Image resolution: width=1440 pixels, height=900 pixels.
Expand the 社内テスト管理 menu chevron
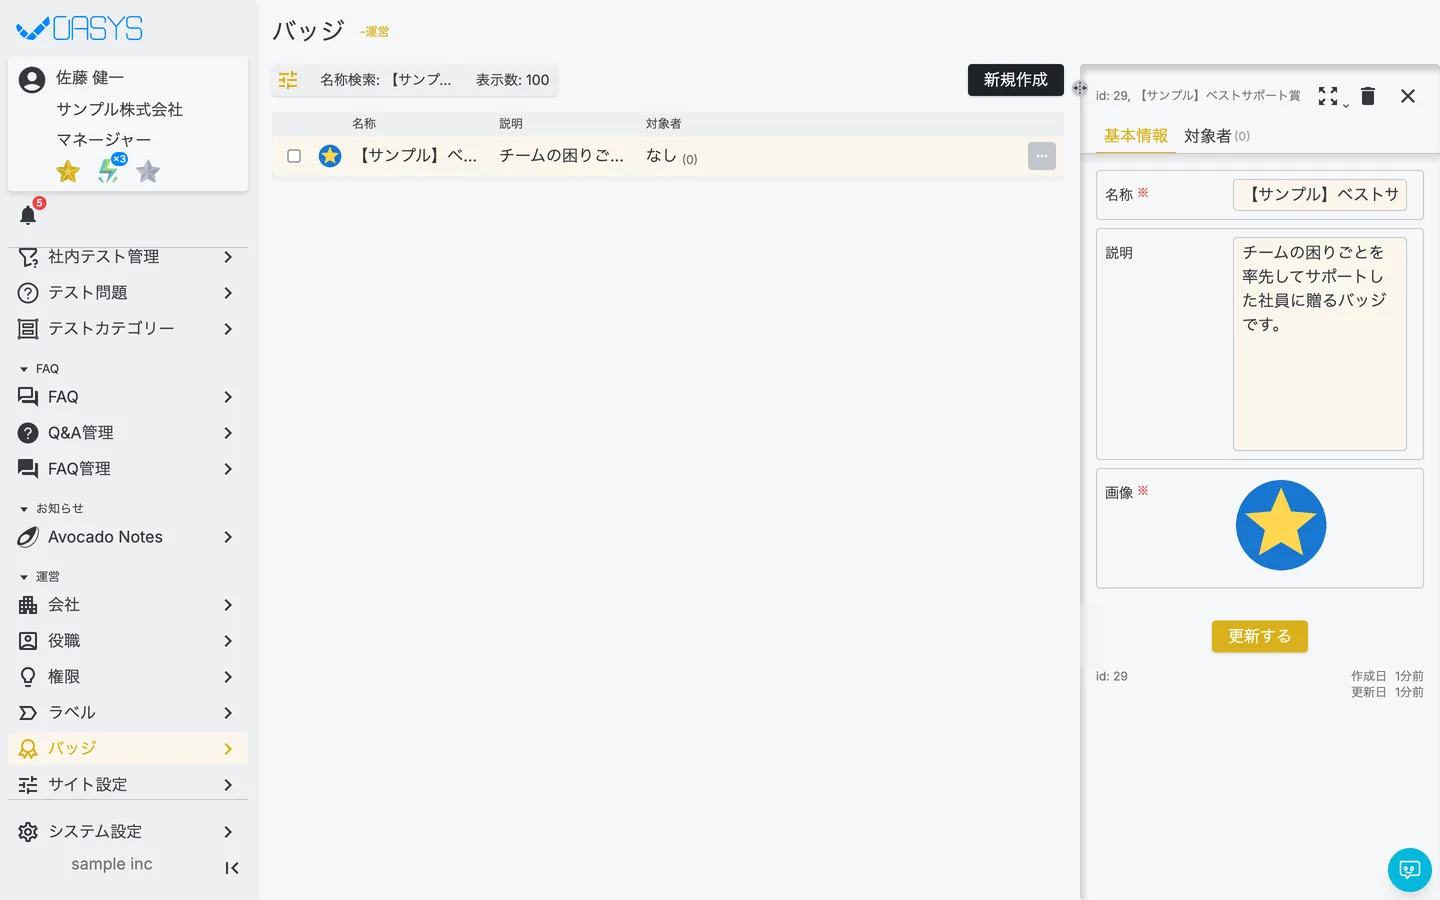click(x=228, y=257)
